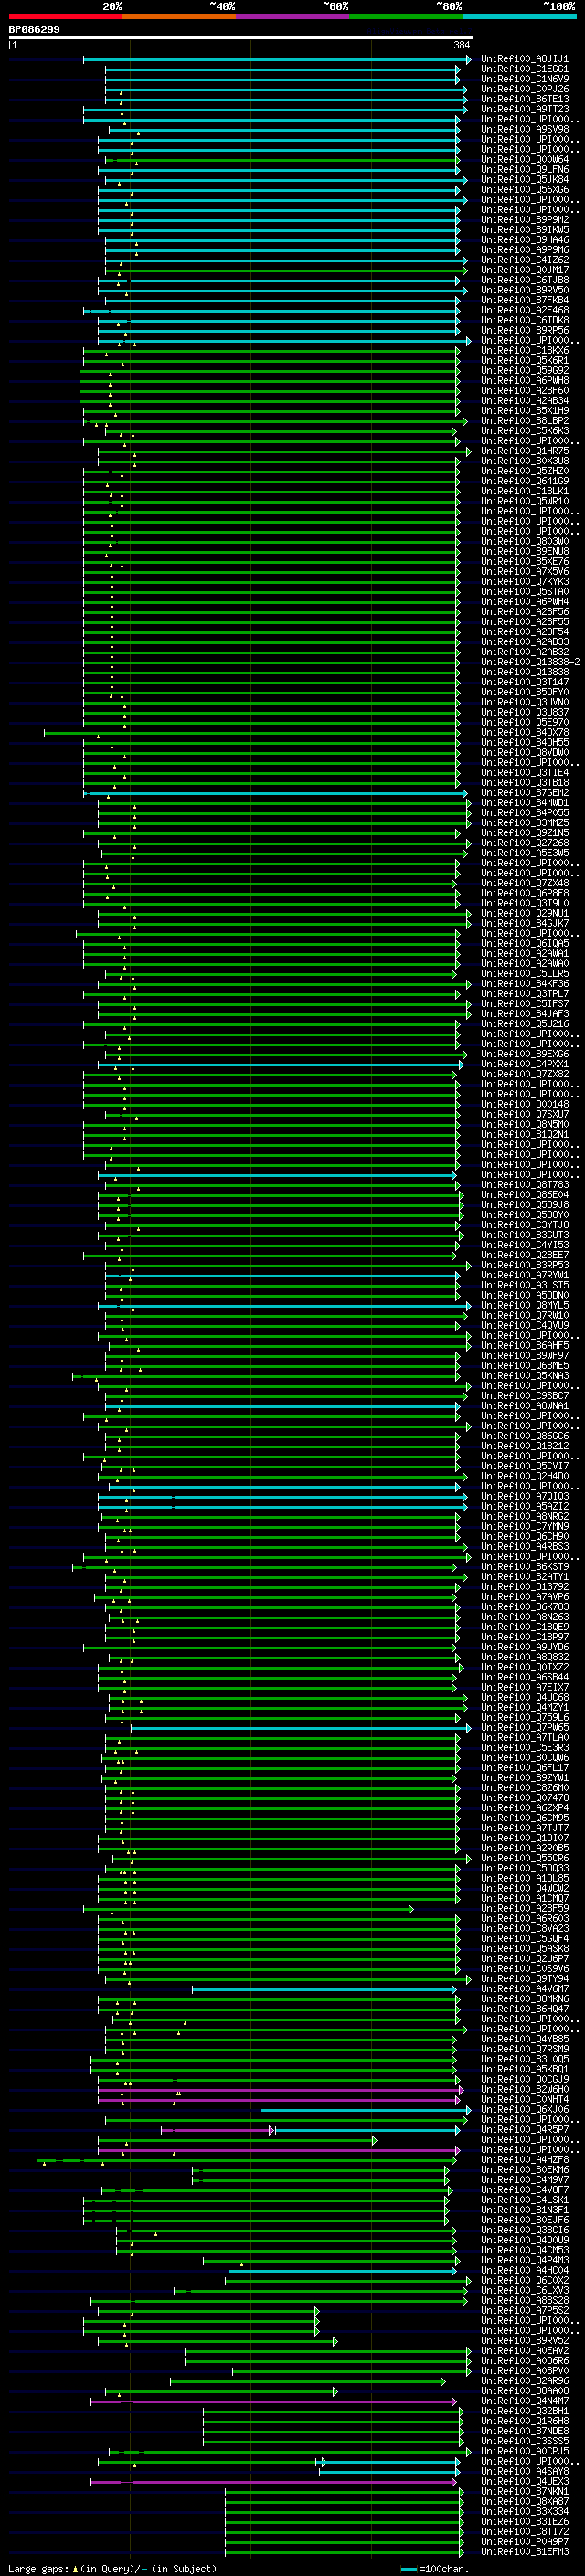Click the Large gaps legend text
585x2576 pixels.
point(113,2568)
